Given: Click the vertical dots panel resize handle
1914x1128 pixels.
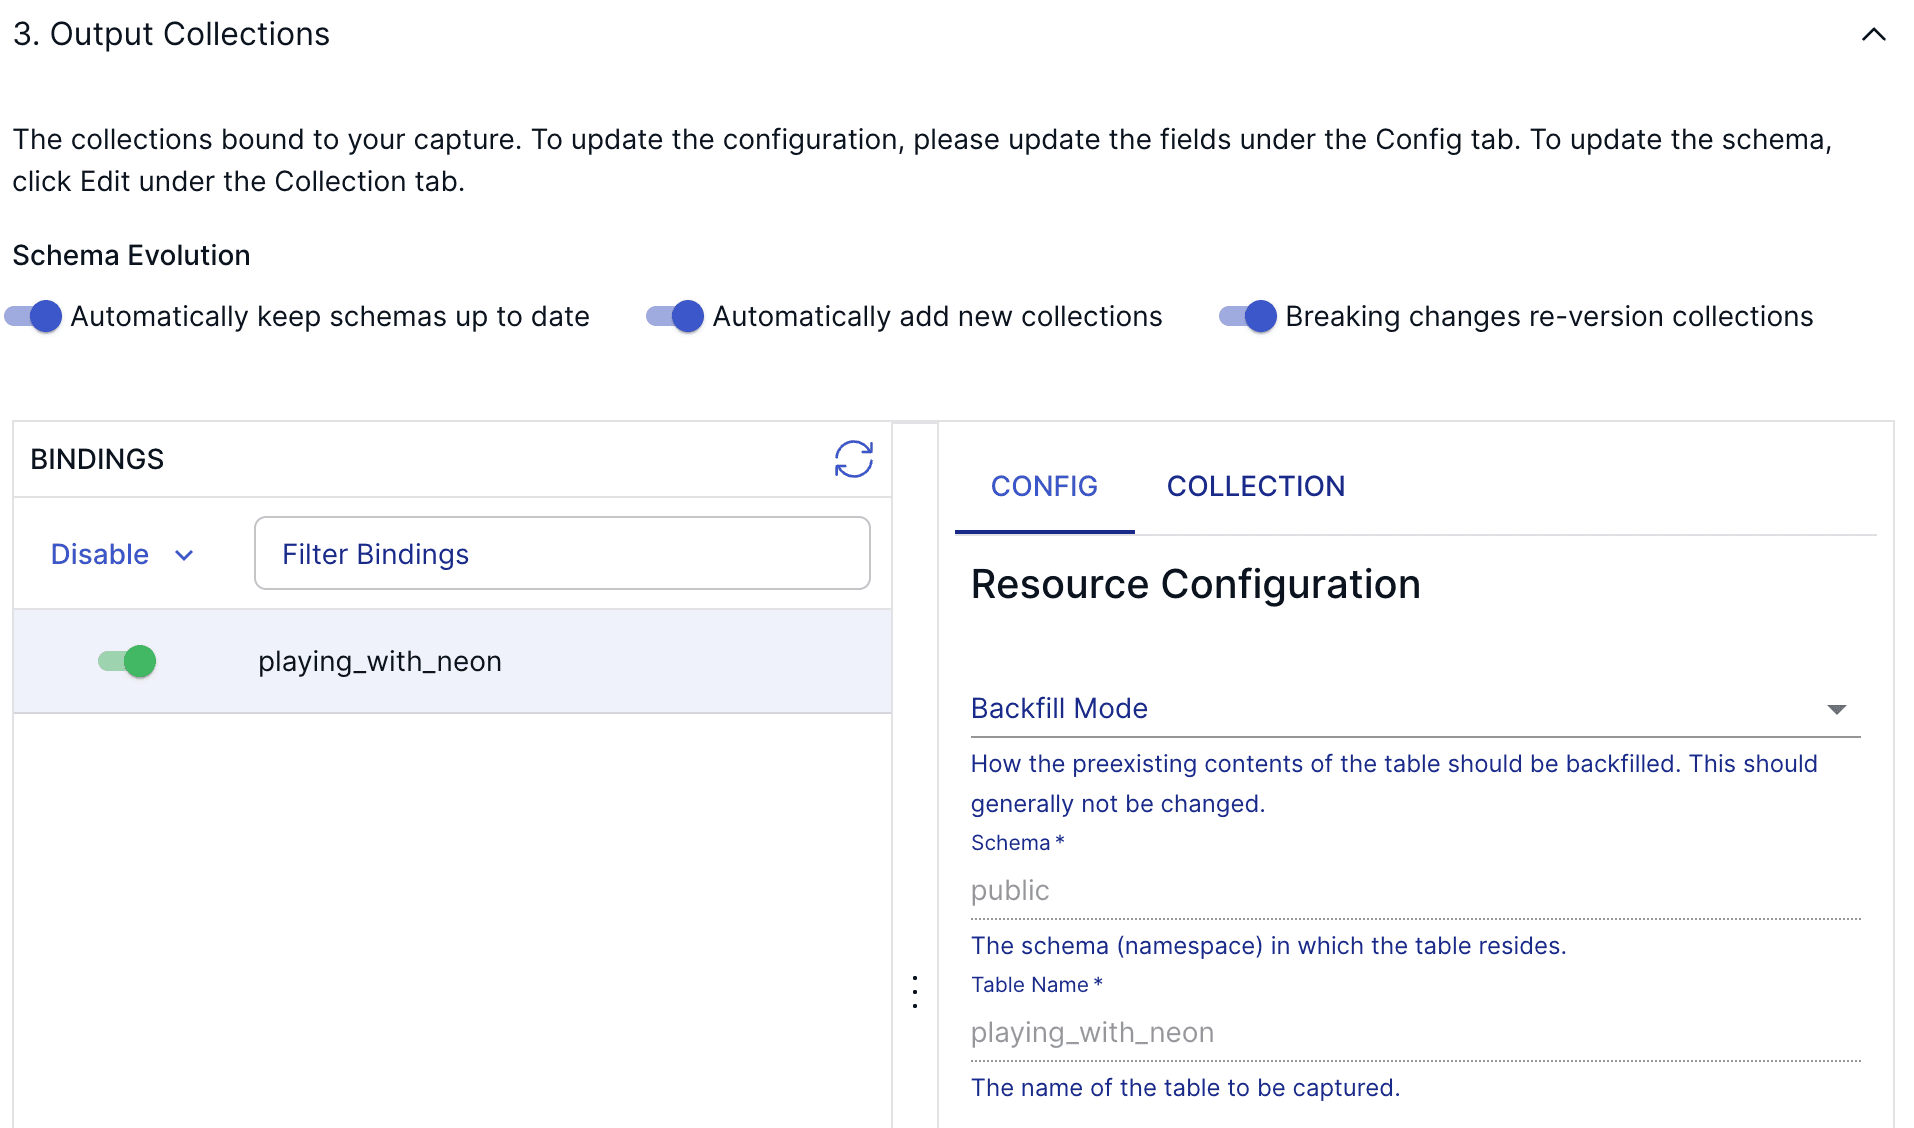Looking at the screenshot, I should click(915, 992).
